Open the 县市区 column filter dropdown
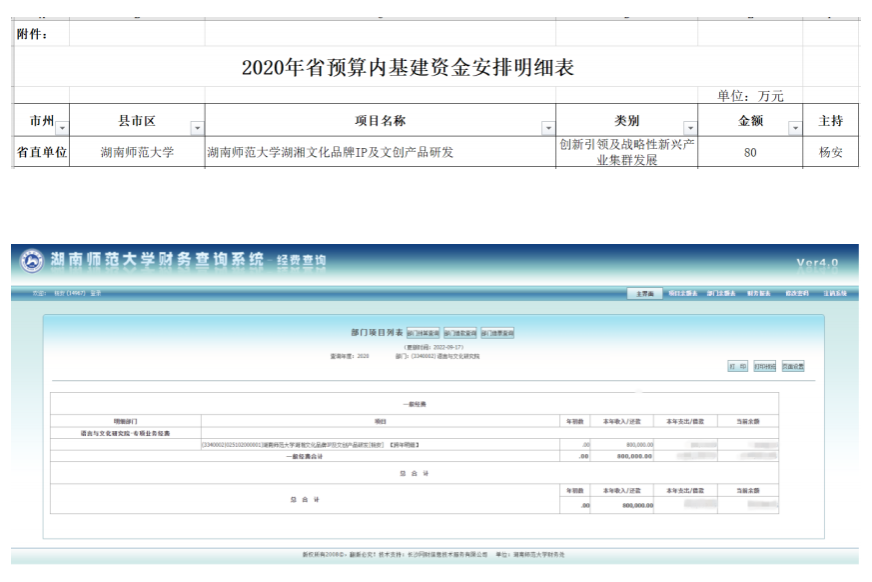The image size is (872, 582). tap(197, 128)
